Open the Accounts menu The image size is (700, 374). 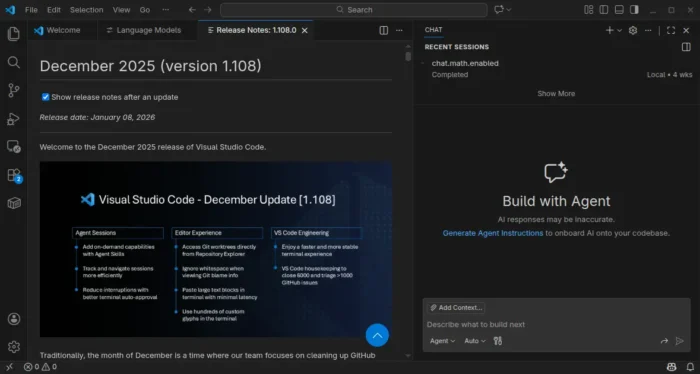[13, 319]
